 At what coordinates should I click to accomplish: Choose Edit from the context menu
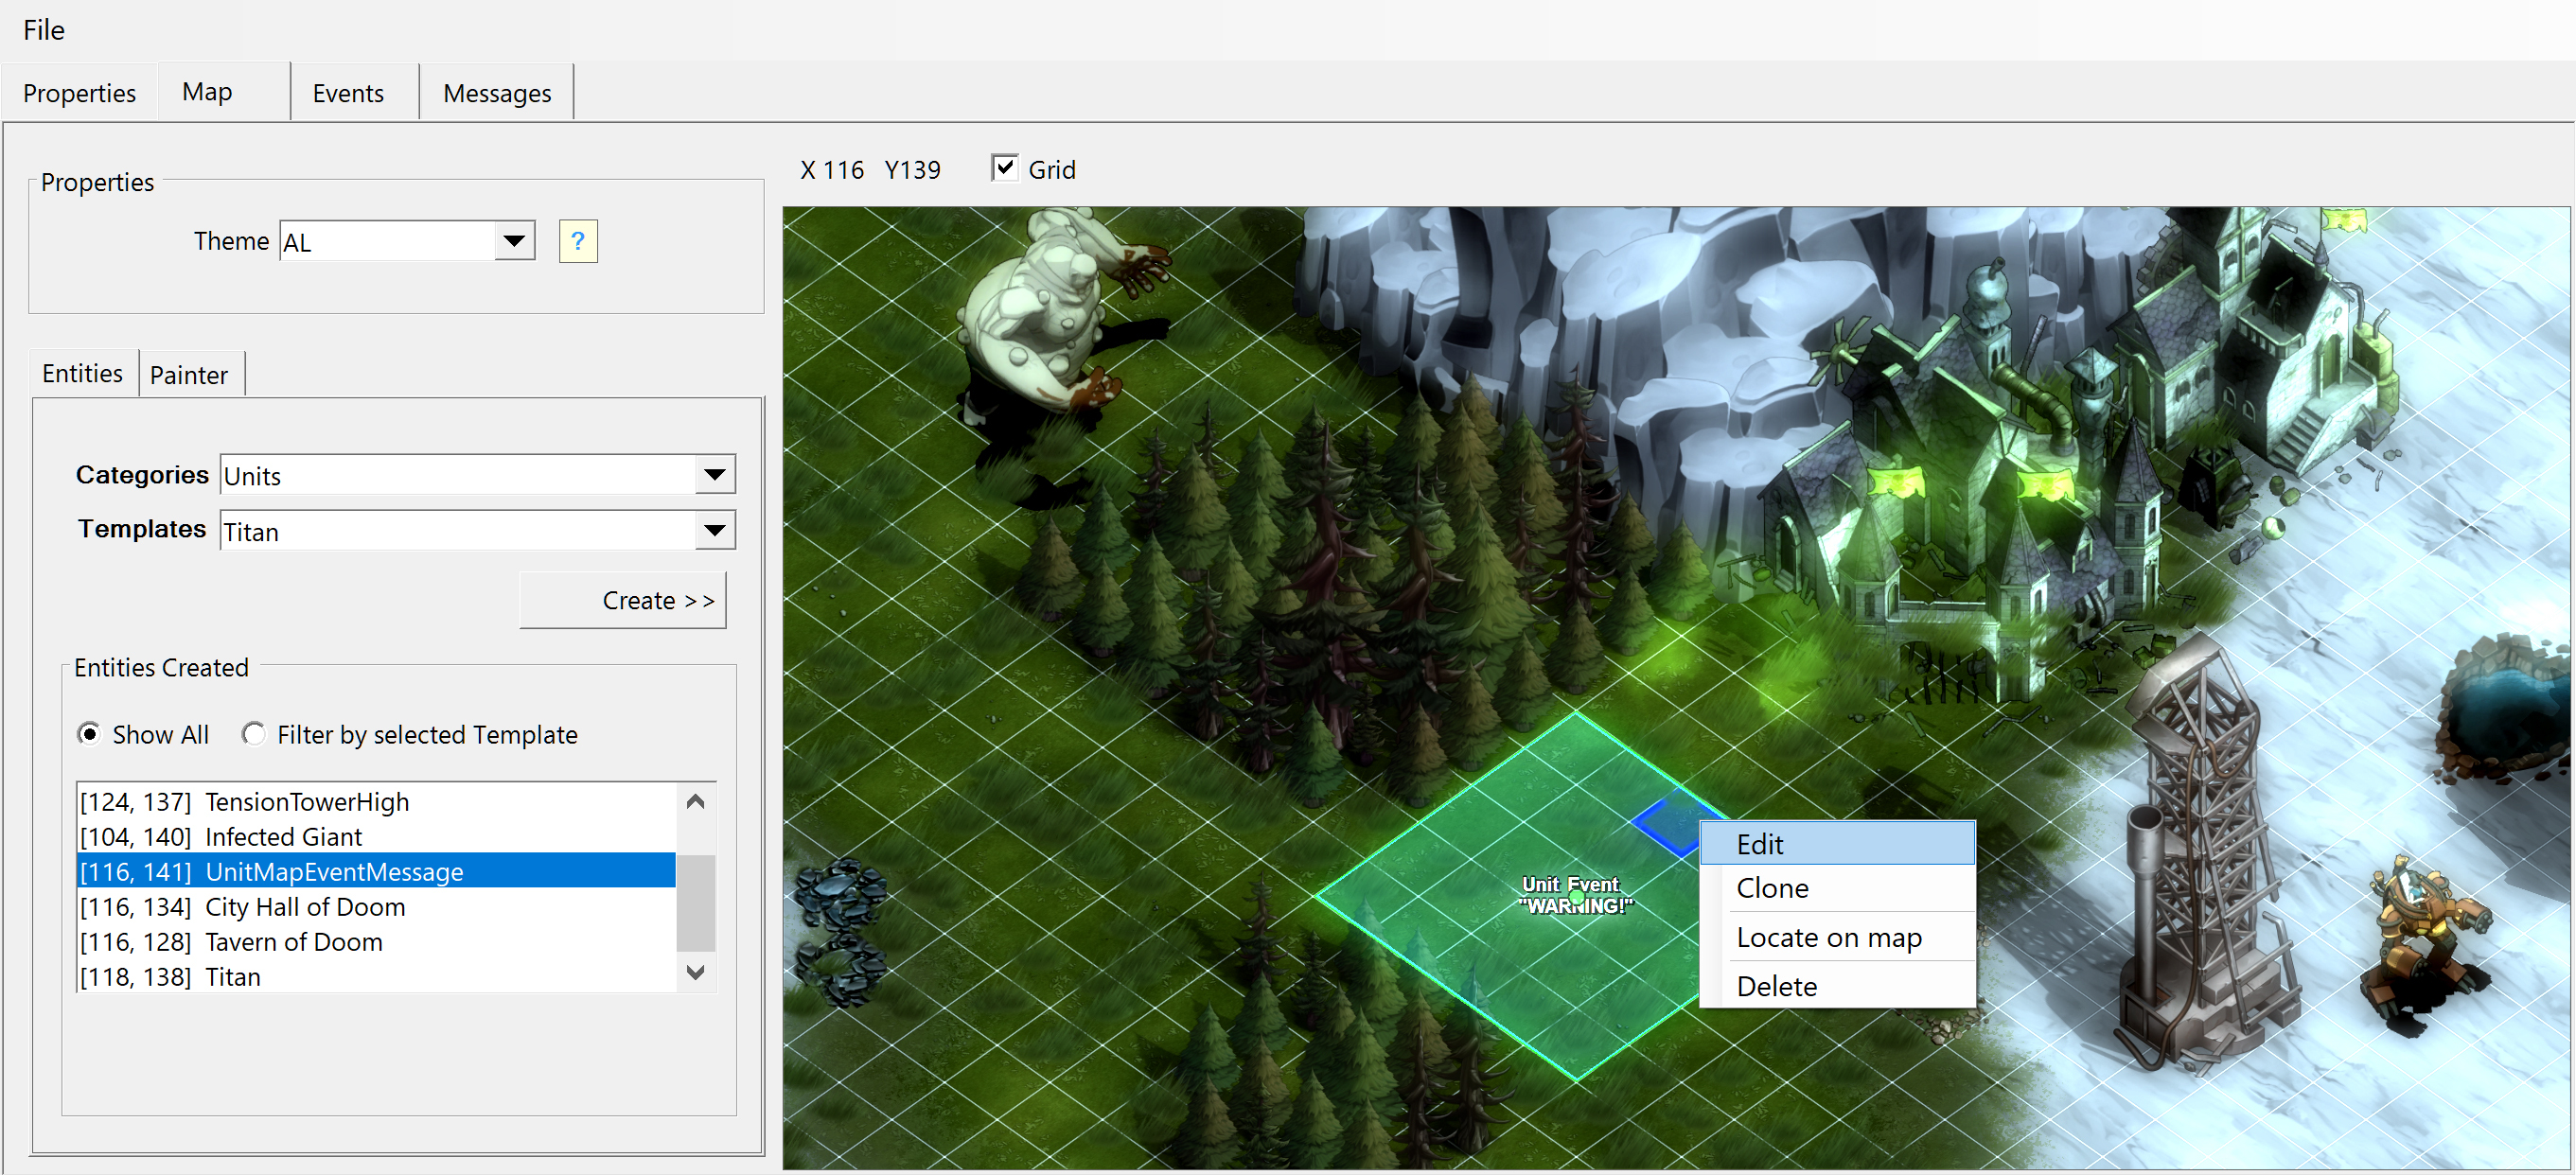click(x=1838, y=845)
